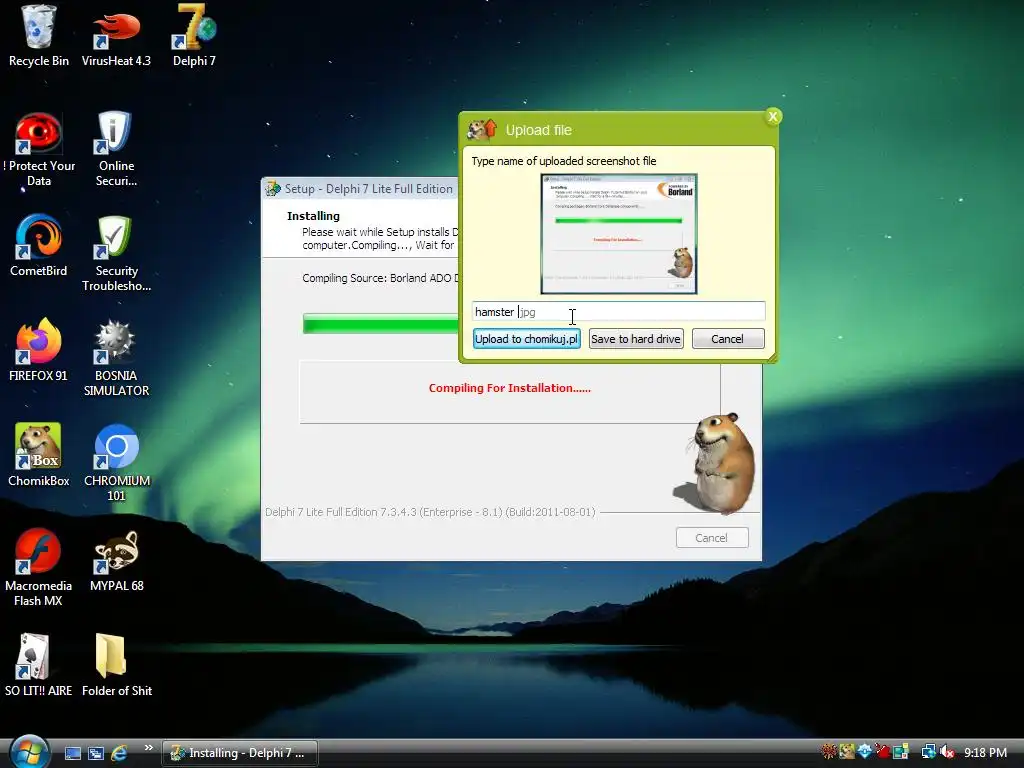The width and height of the screenshot is (1024, 768).
Task: Launch Internet Explorer from Quick Launch
Action: pyautogui.click(x=119, y=753)
